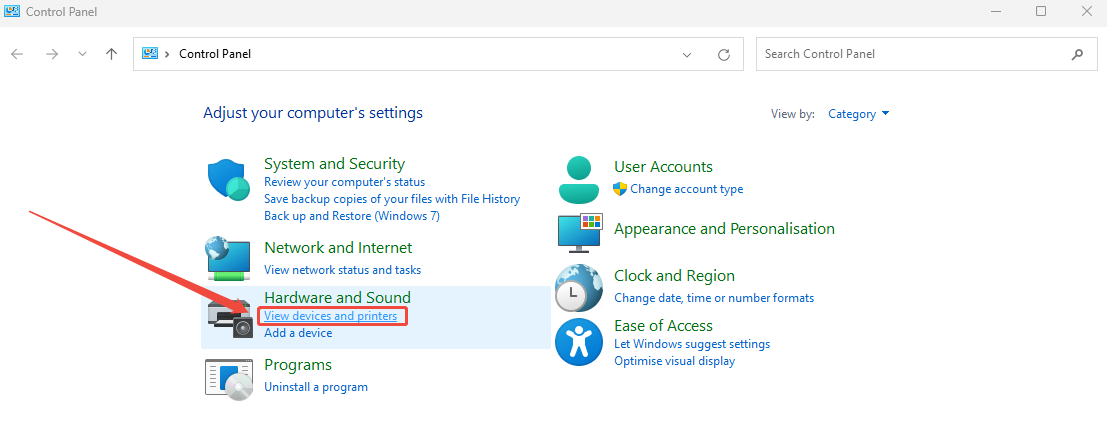Go up one level with up arrow
Image resolution: width=1107 pixels, height=431 pixels.
click(111, 54)
